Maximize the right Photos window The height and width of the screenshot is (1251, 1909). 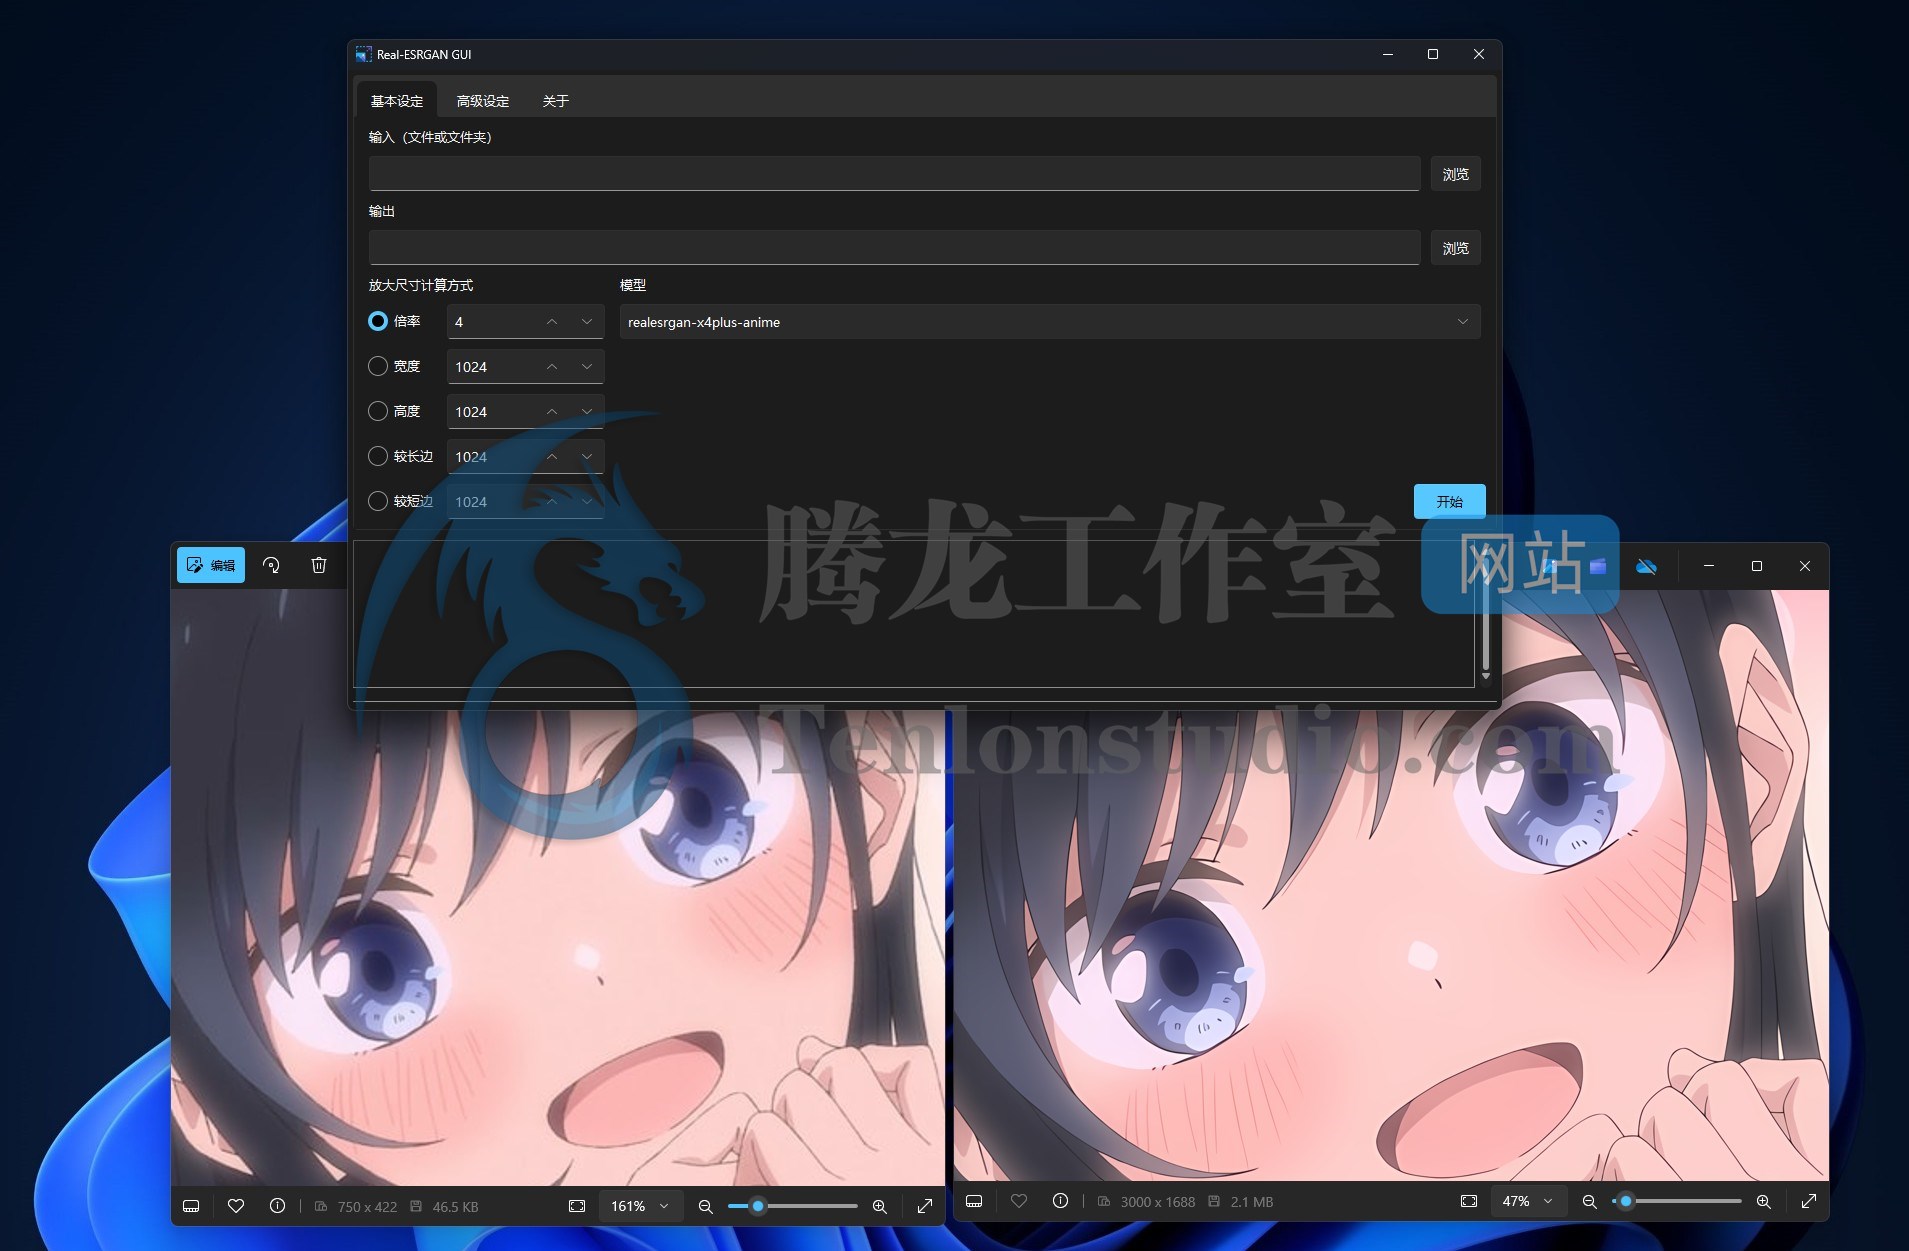coord(1757,566)
